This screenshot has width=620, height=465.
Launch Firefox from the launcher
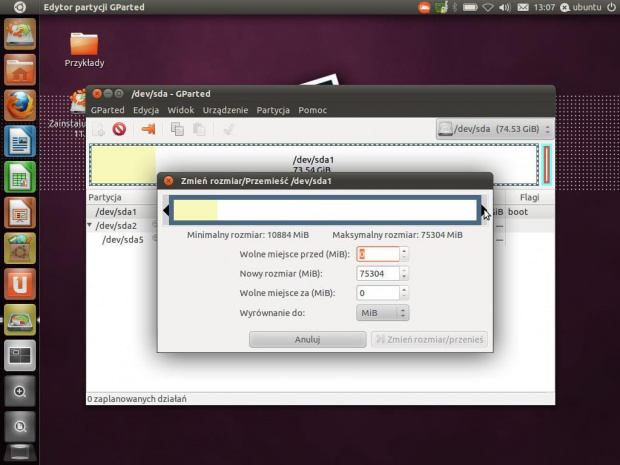[x=20, y=106]
